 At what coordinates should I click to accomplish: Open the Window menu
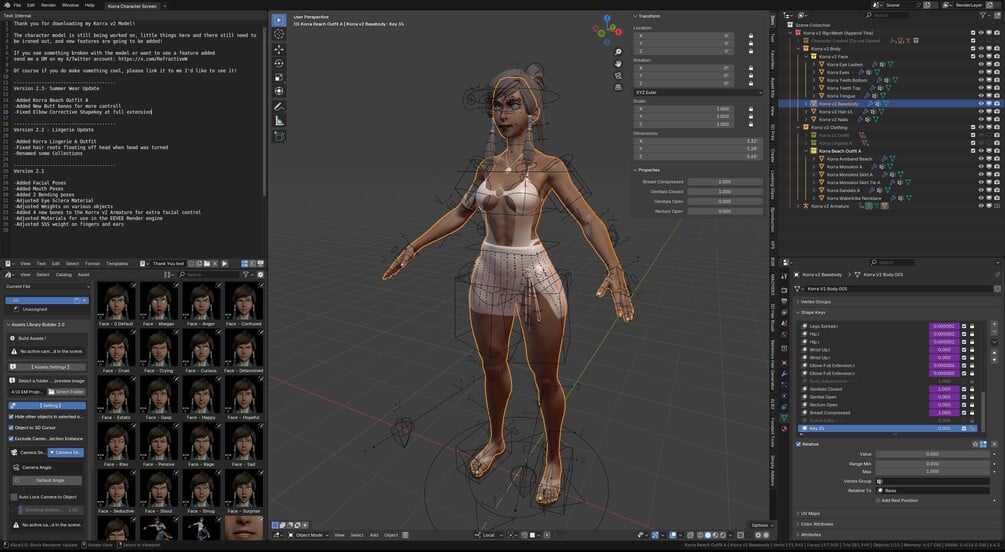pyautogui.click(x=71, y=5)
